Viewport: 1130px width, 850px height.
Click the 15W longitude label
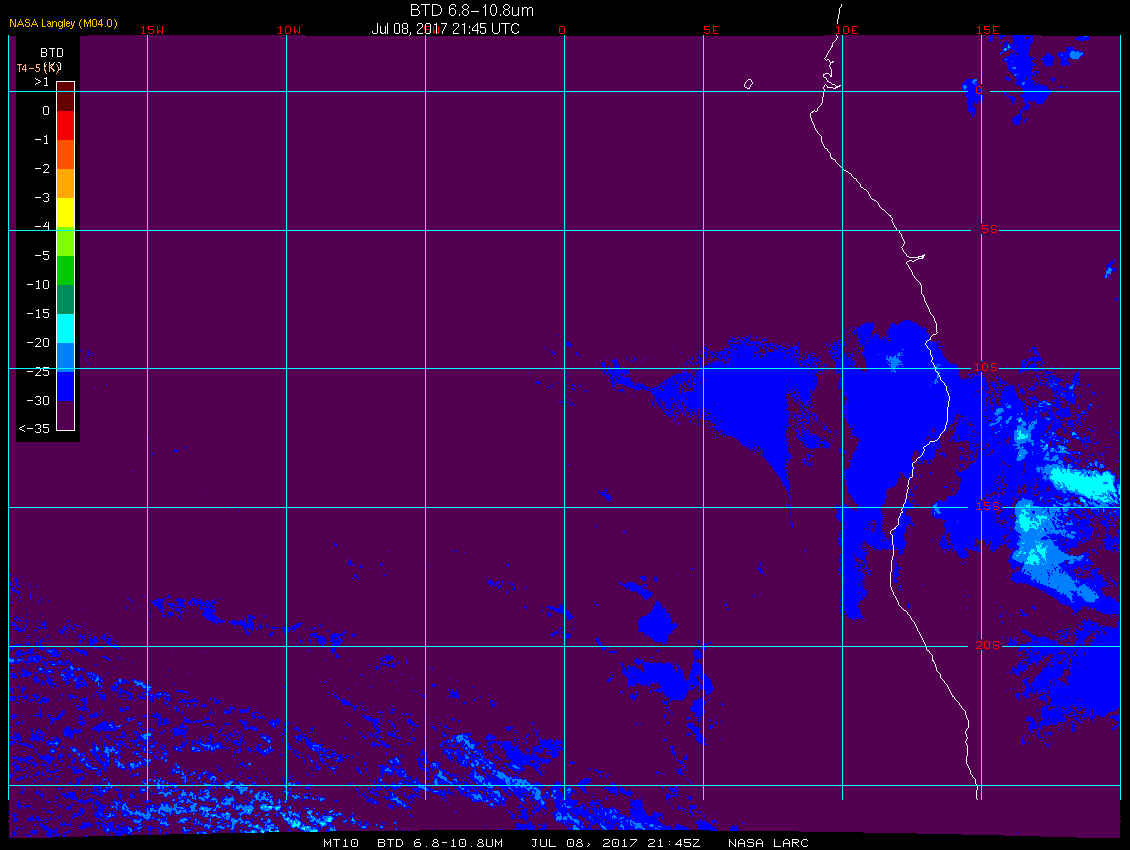point(151,30)
